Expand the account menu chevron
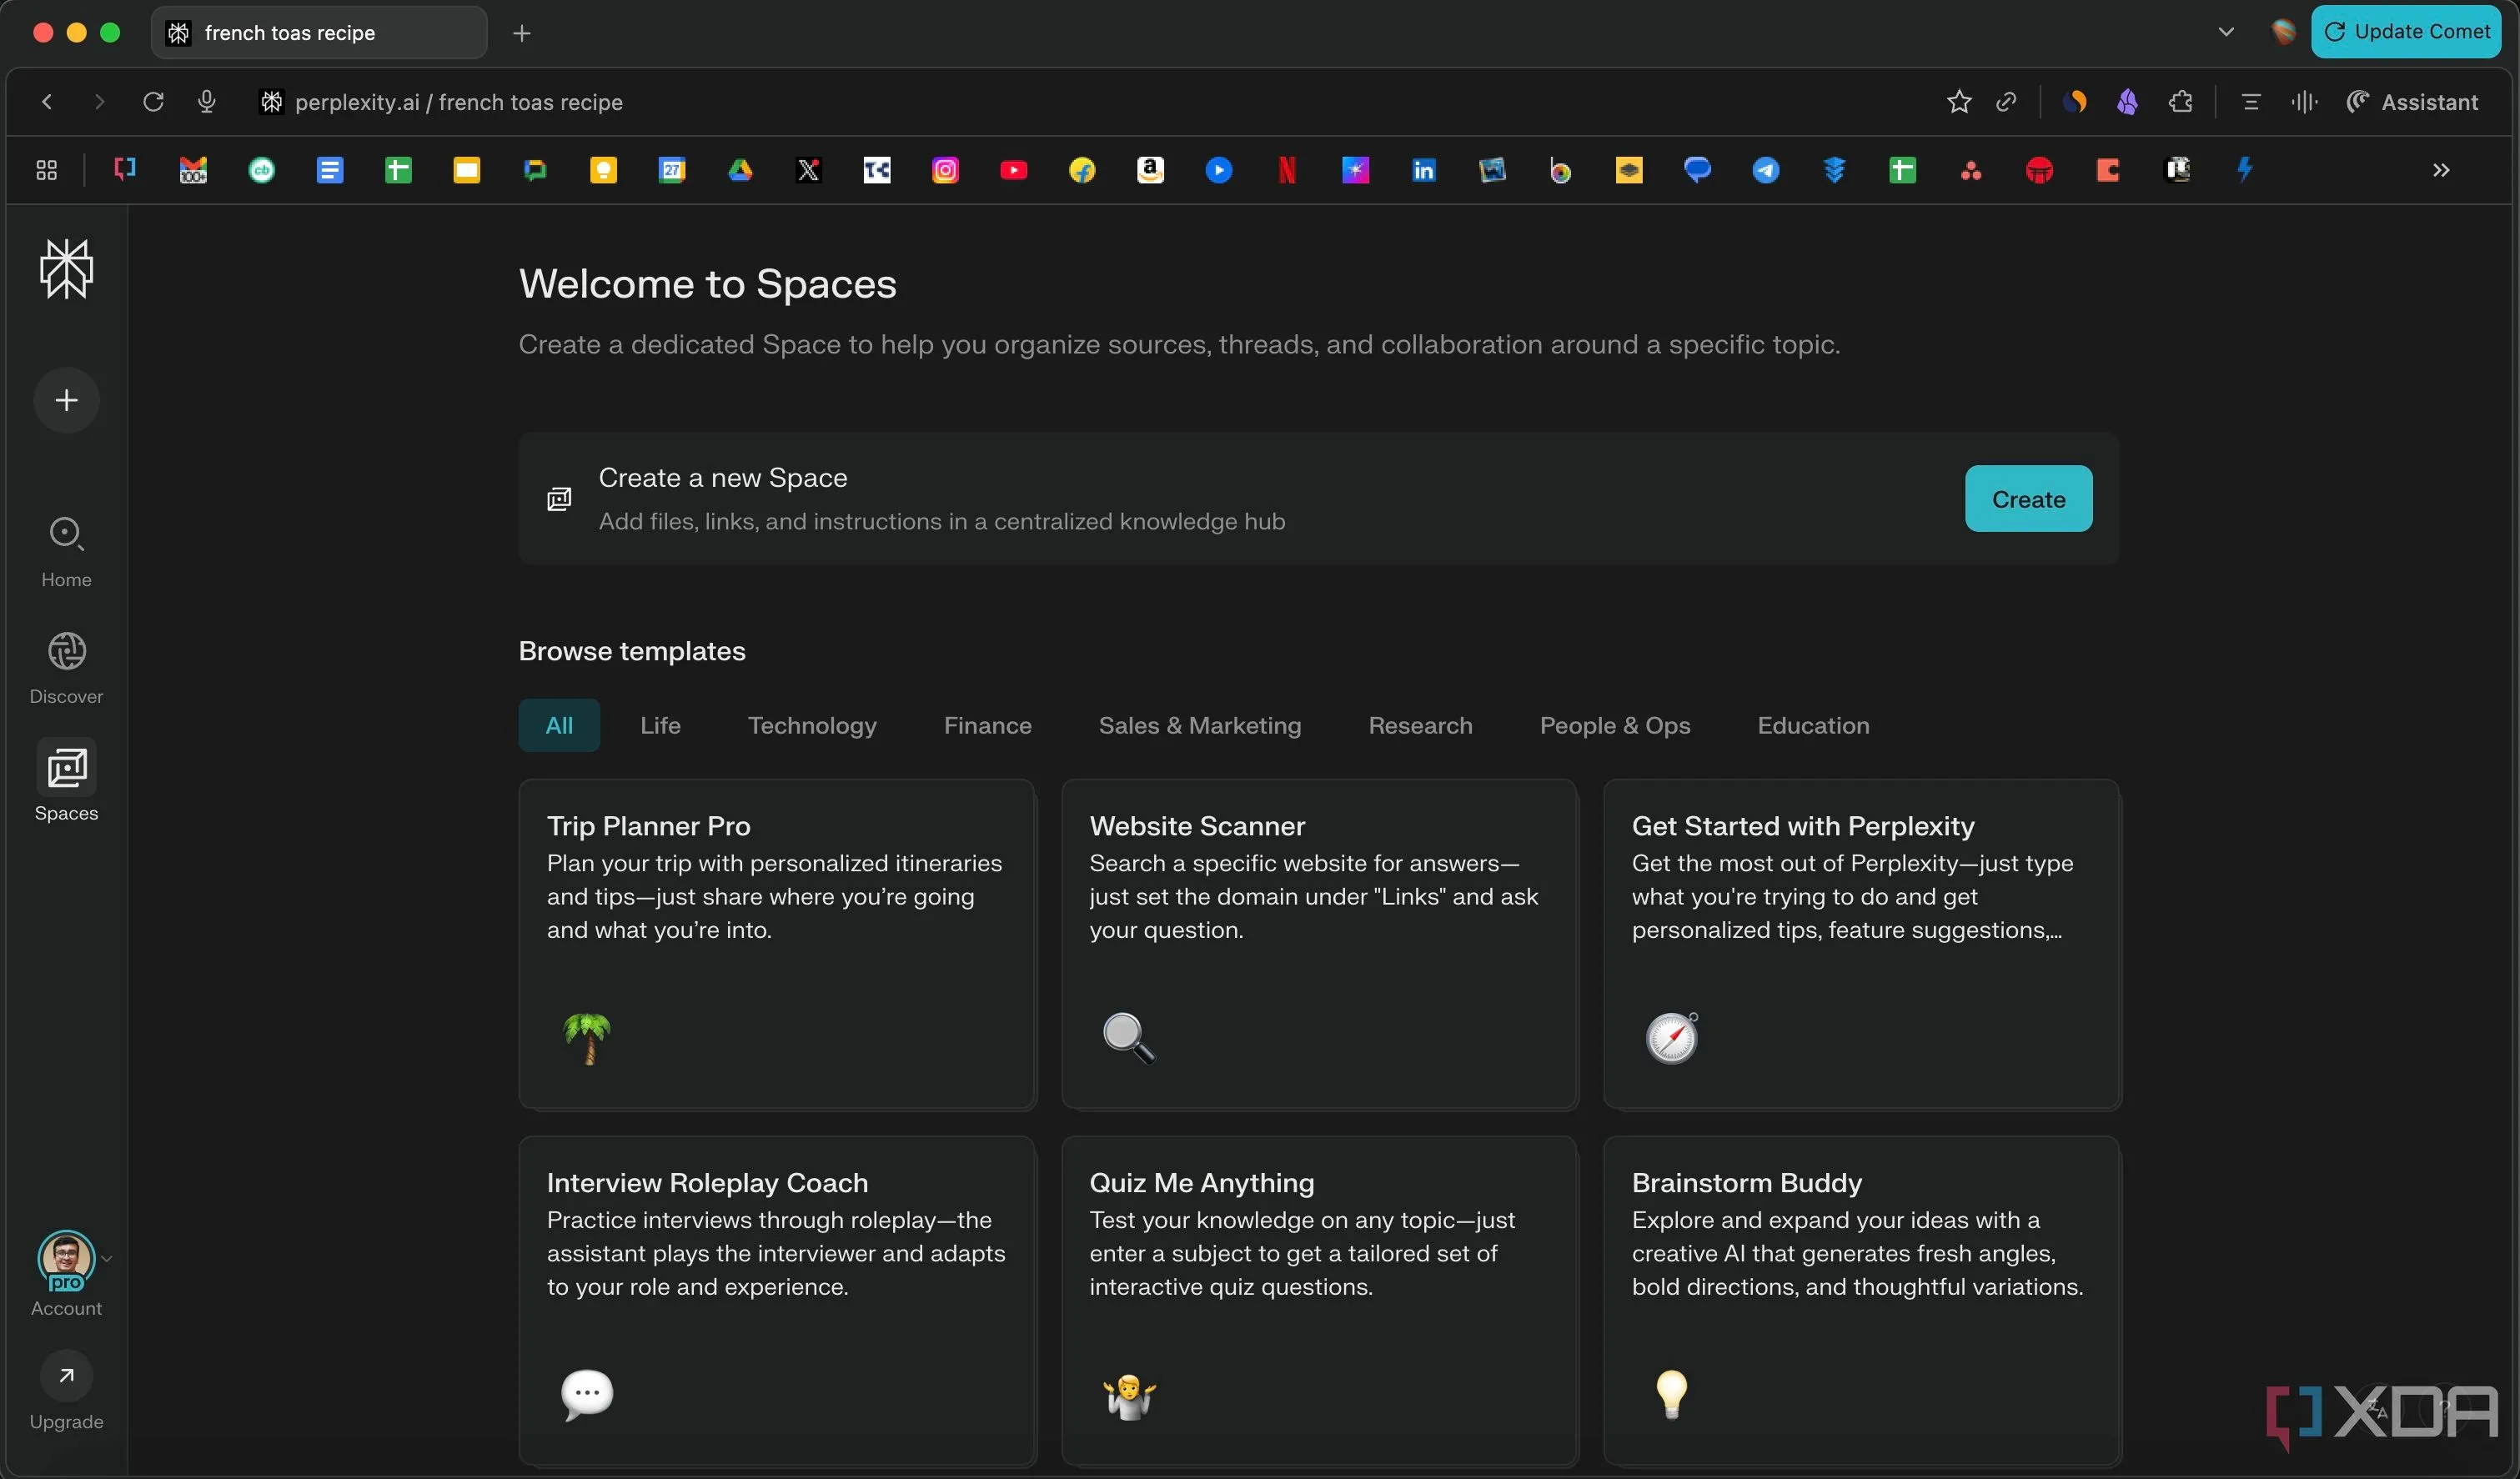2520x1479 pixels. point(107,1258)
